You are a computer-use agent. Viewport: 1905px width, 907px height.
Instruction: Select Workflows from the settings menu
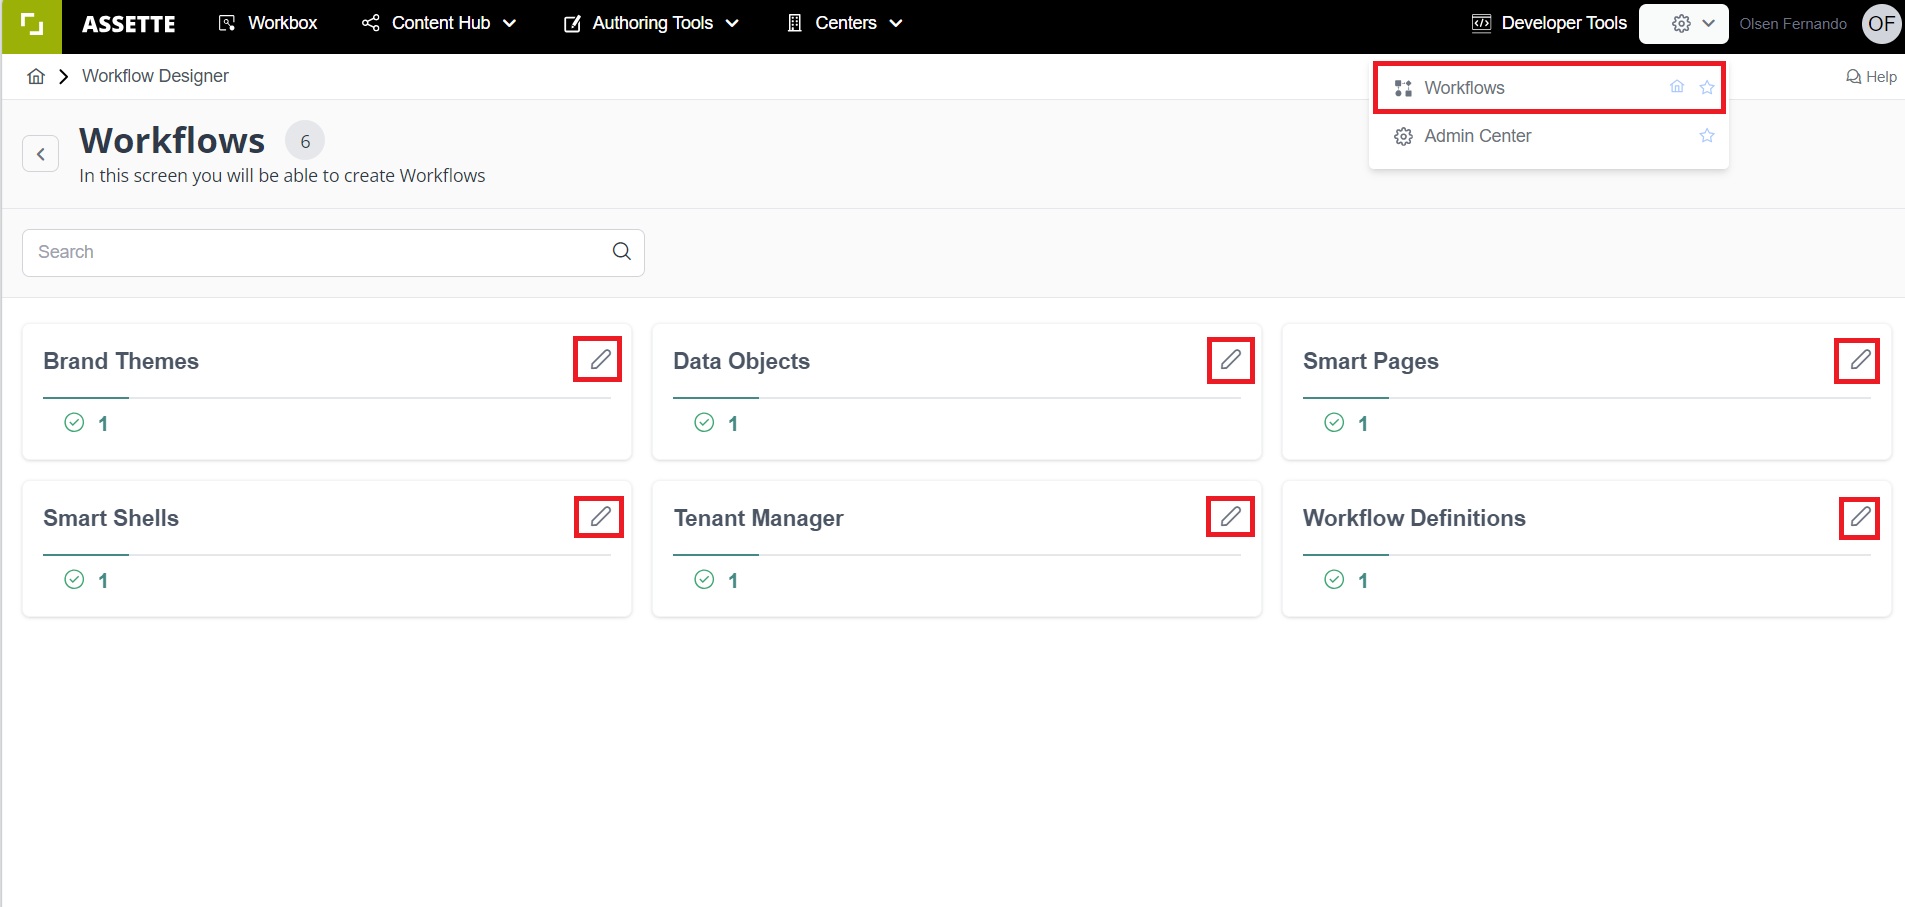coord(1463,87)
